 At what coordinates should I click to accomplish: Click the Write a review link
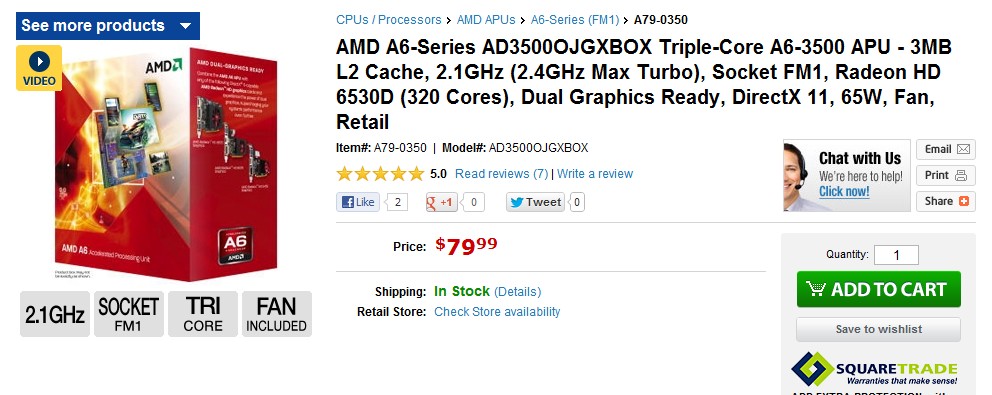point(595,173)
